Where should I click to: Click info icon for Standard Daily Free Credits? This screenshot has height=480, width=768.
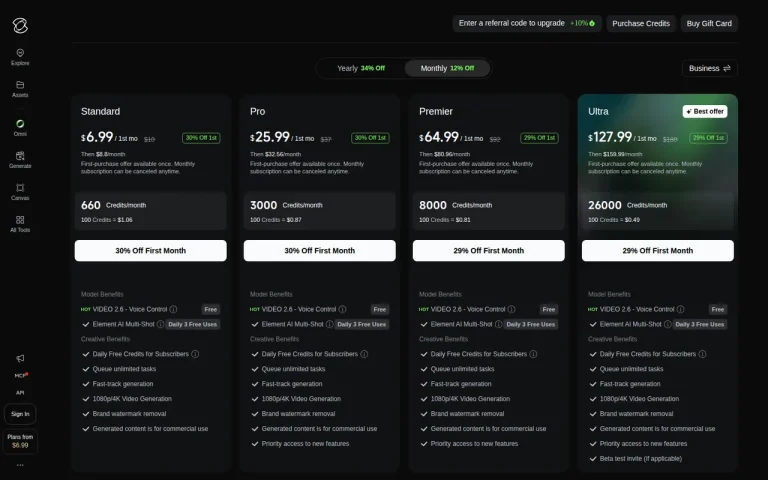195,354
